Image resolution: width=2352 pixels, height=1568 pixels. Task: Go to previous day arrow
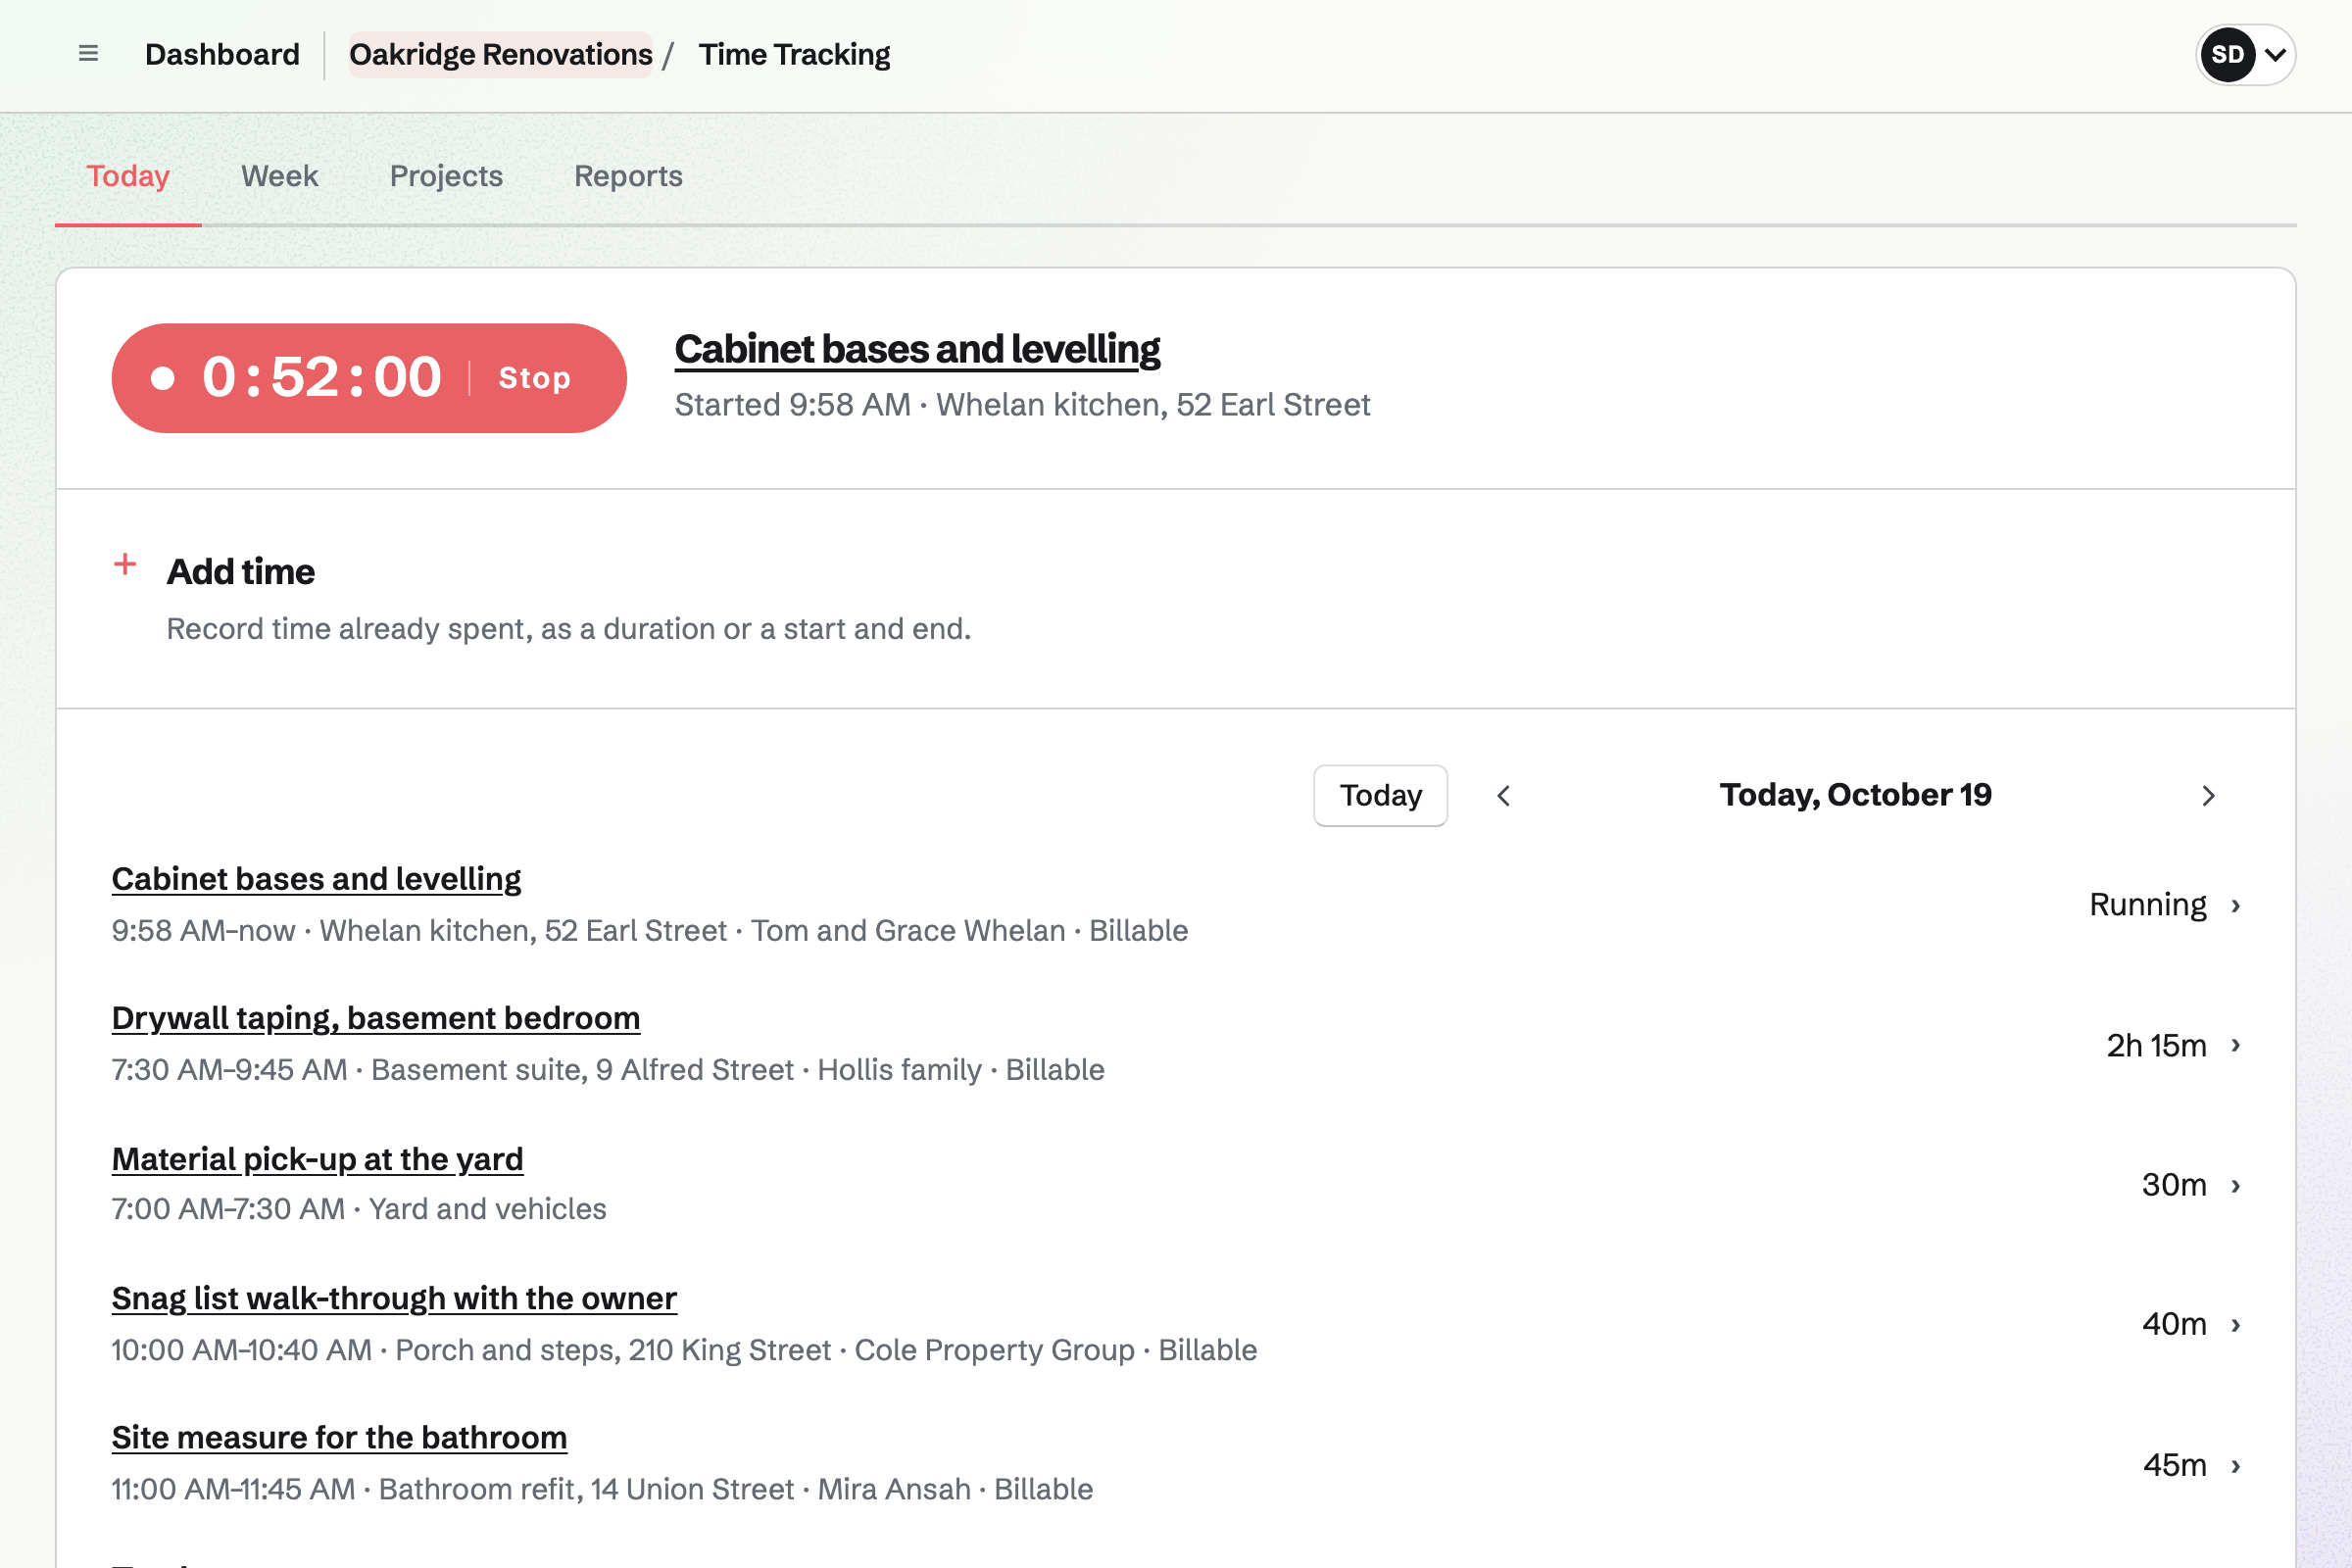click(1503, 796)
